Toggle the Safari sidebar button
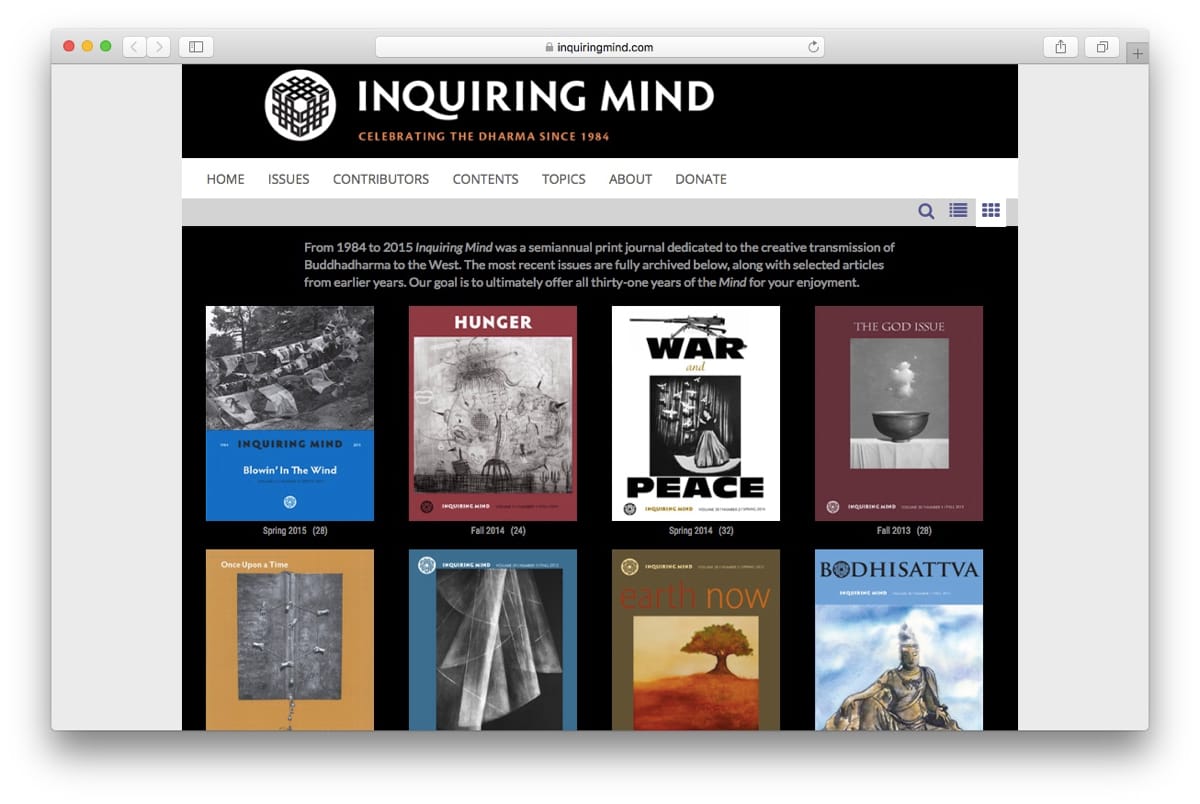This screenshot has width=1200, height=804. tap(196, 47)
